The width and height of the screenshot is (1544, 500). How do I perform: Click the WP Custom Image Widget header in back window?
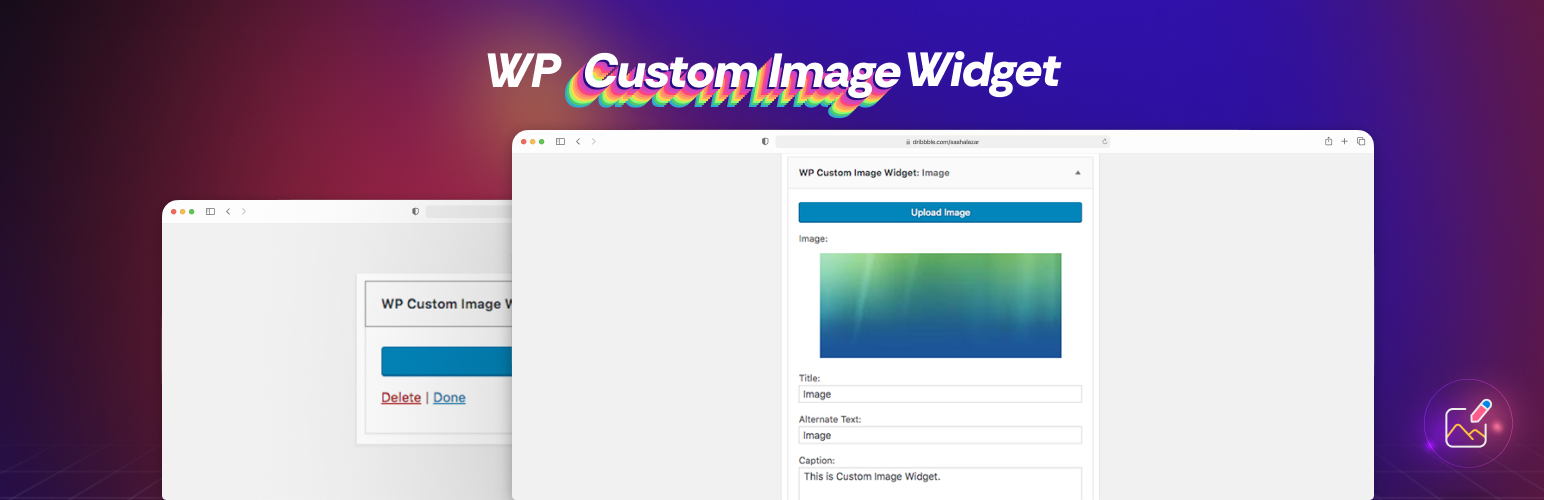click(x=439, y=304)
